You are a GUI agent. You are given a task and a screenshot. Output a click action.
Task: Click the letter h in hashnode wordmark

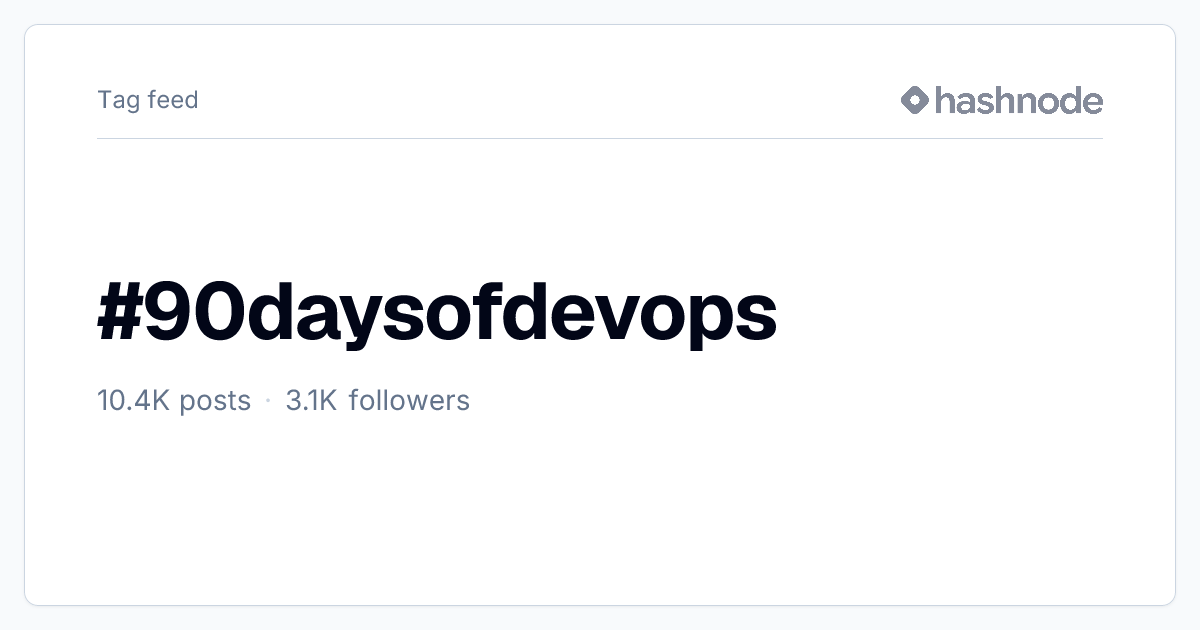(945, 100)
